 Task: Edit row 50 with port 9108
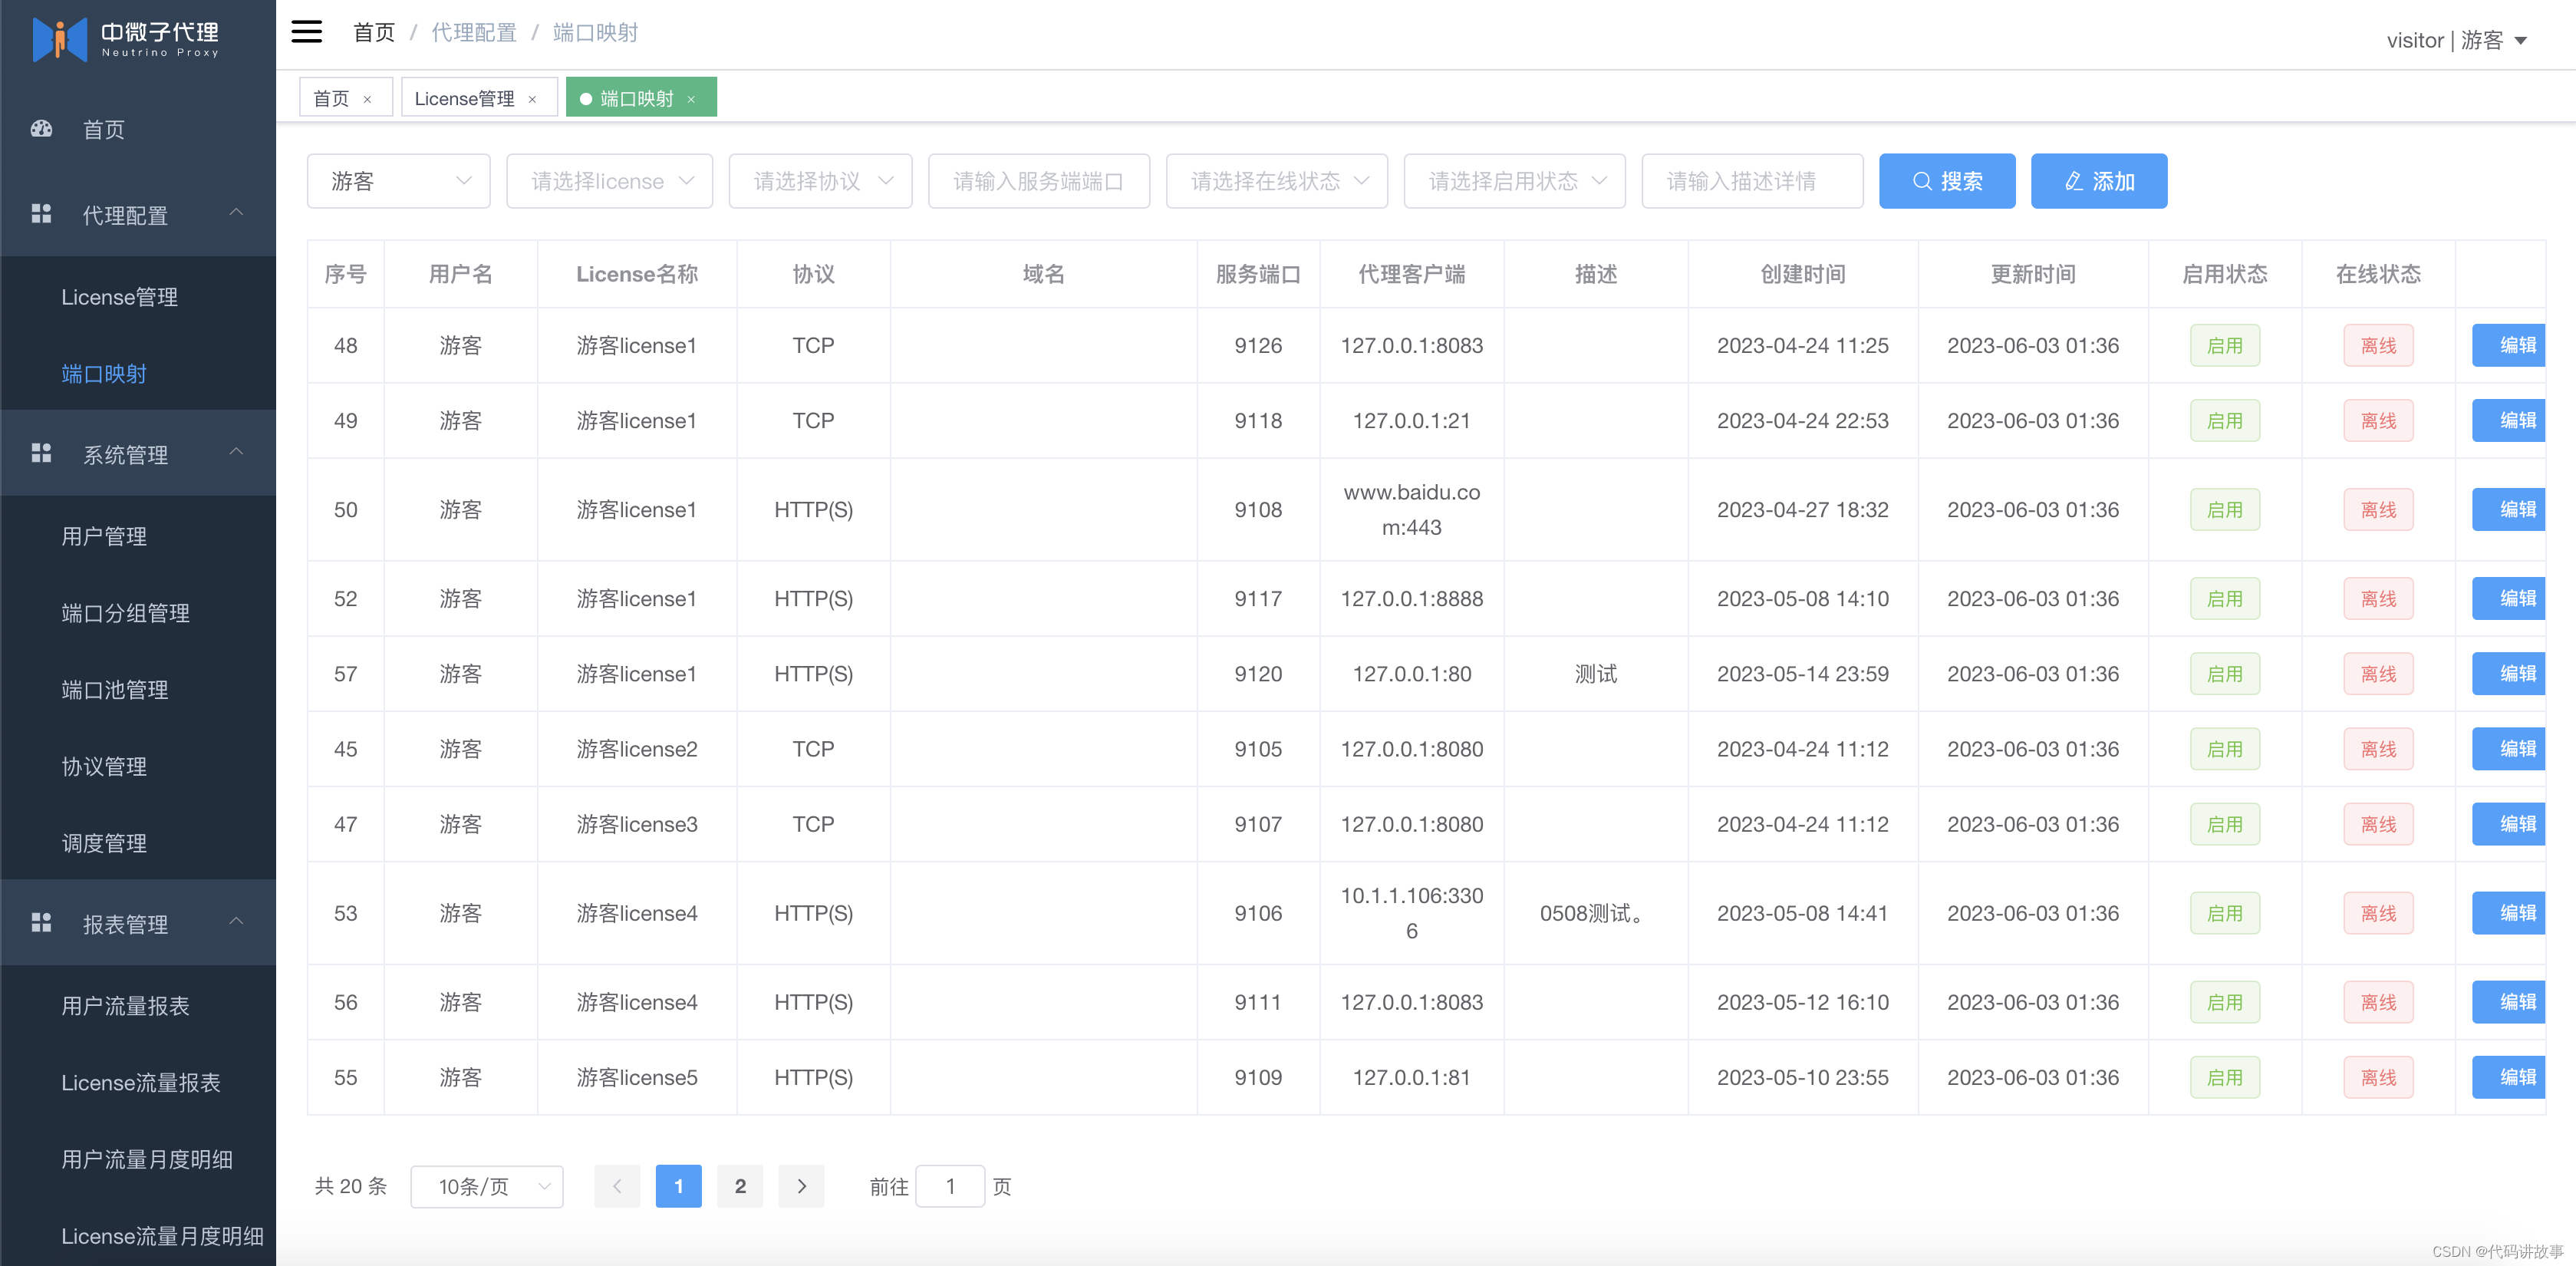[2508, 509]
